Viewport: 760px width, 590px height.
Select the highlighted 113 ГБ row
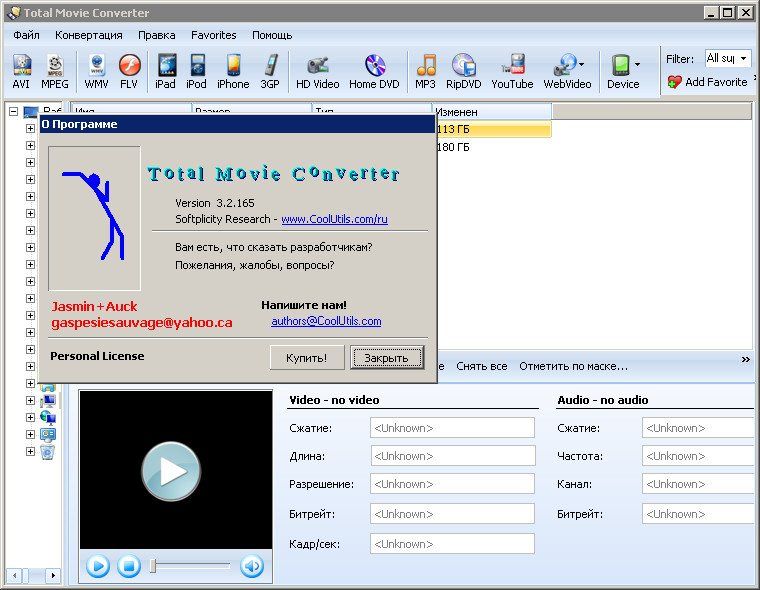[x=493, y=129]
